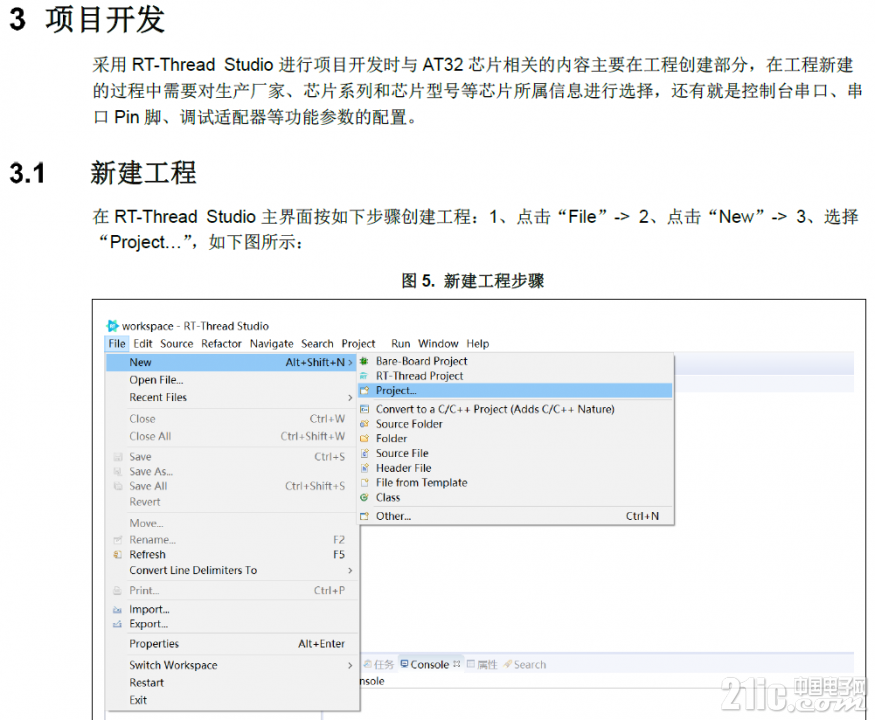Choose Source Folder in New submenu
Viewport: 875px width, 720px height.
point(515,424)
